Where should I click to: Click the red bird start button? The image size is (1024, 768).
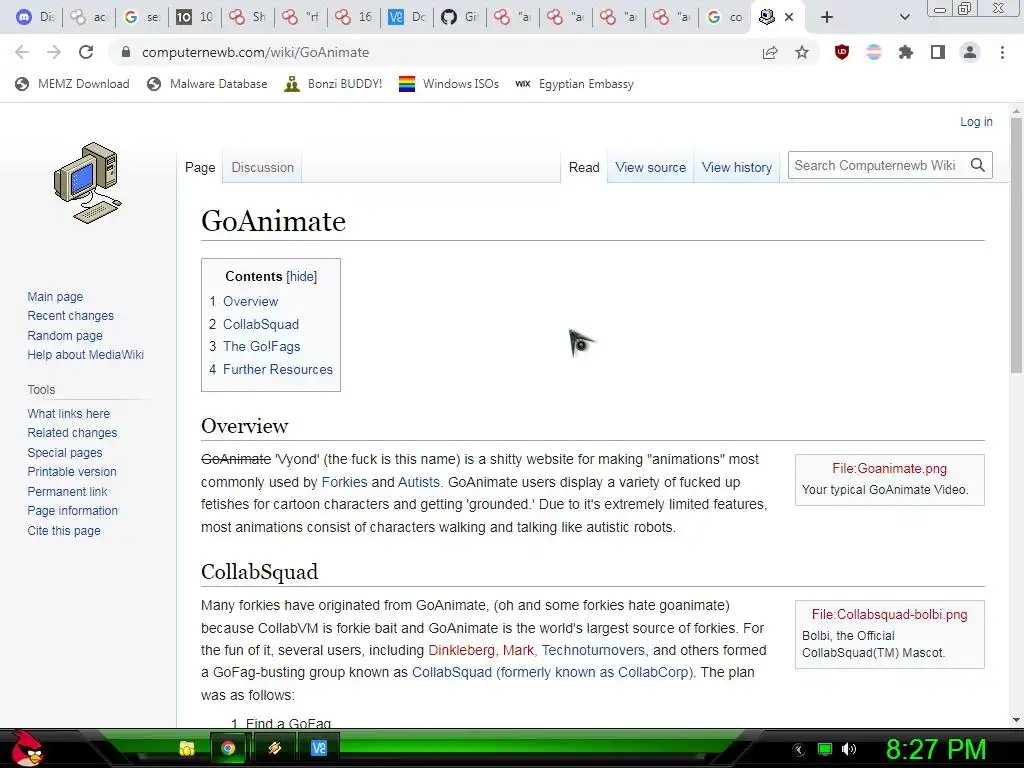point(27,748)
